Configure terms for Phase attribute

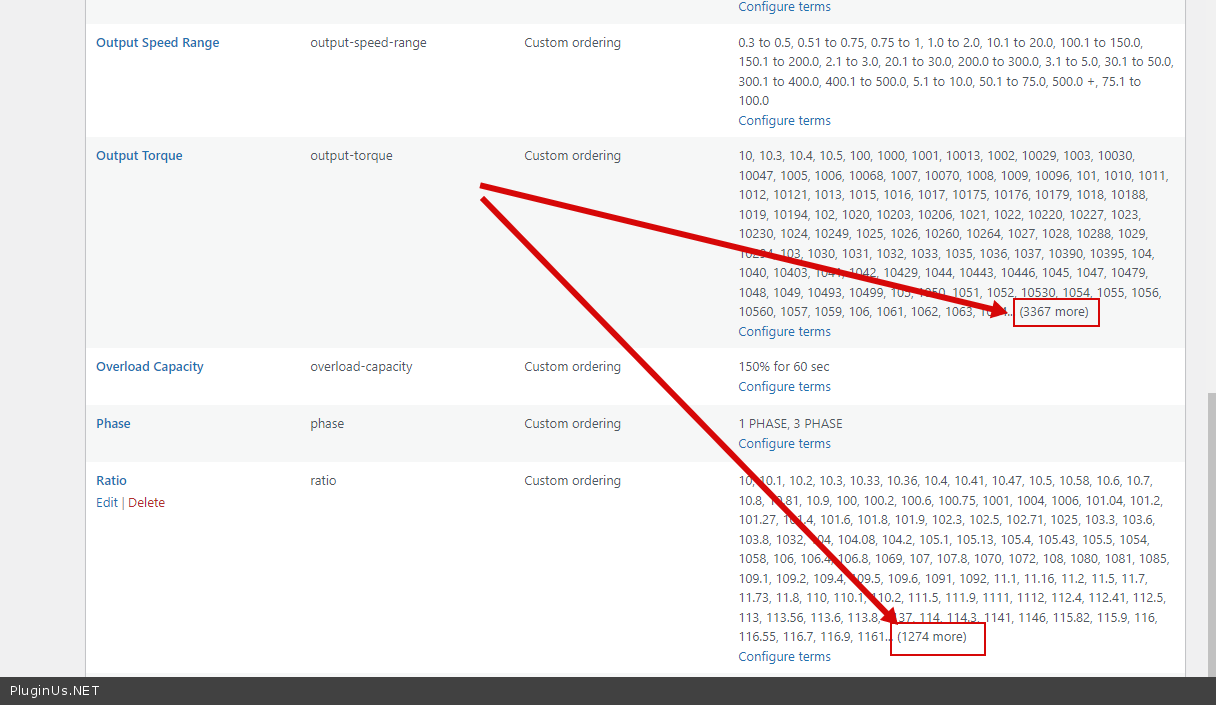[x=784, y=444]
